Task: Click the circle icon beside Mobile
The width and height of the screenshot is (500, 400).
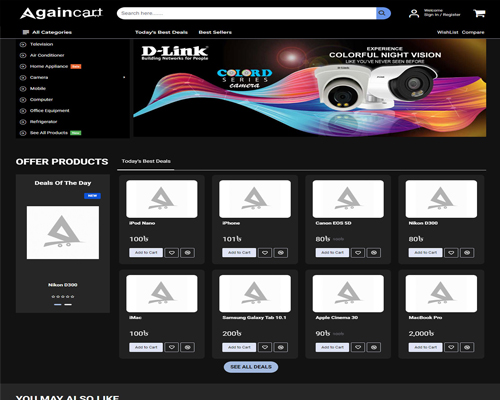Action: click(23, 89)
